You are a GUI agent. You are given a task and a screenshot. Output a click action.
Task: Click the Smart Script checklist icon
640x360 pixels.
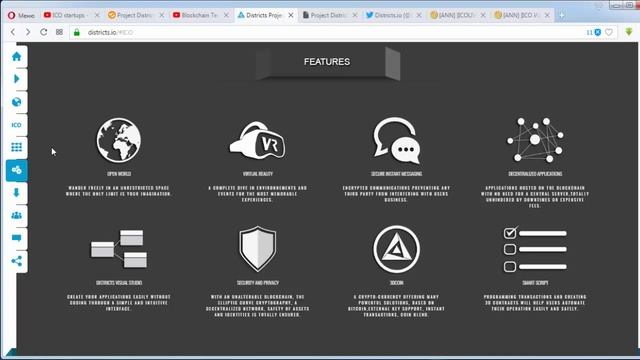[x=535, y=249]
